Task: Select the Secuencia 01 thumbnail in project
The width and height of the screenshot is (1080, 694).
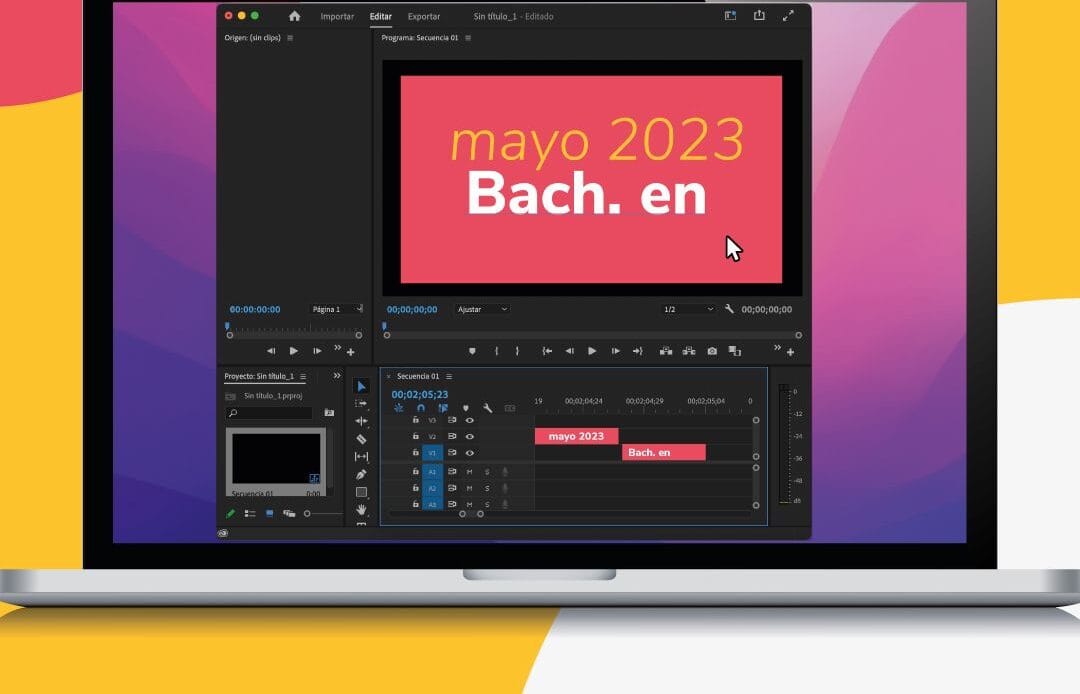Action: 276,461
